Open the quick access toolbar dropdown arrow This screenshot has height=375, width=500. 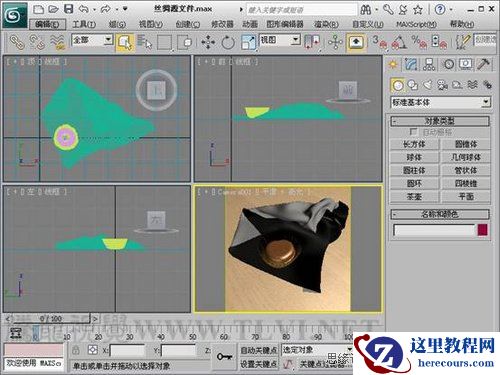[125, 9]
